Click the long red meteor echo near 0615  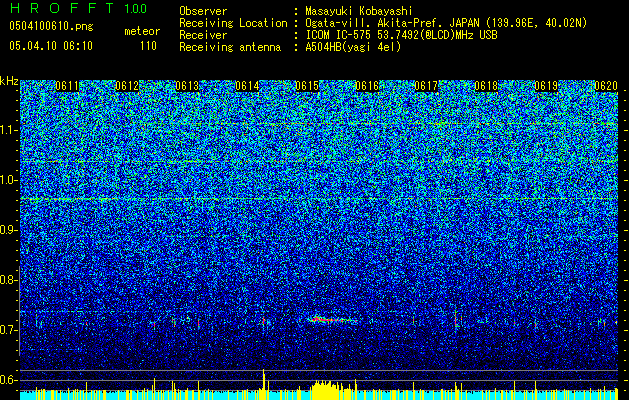[x=333, y=320]
